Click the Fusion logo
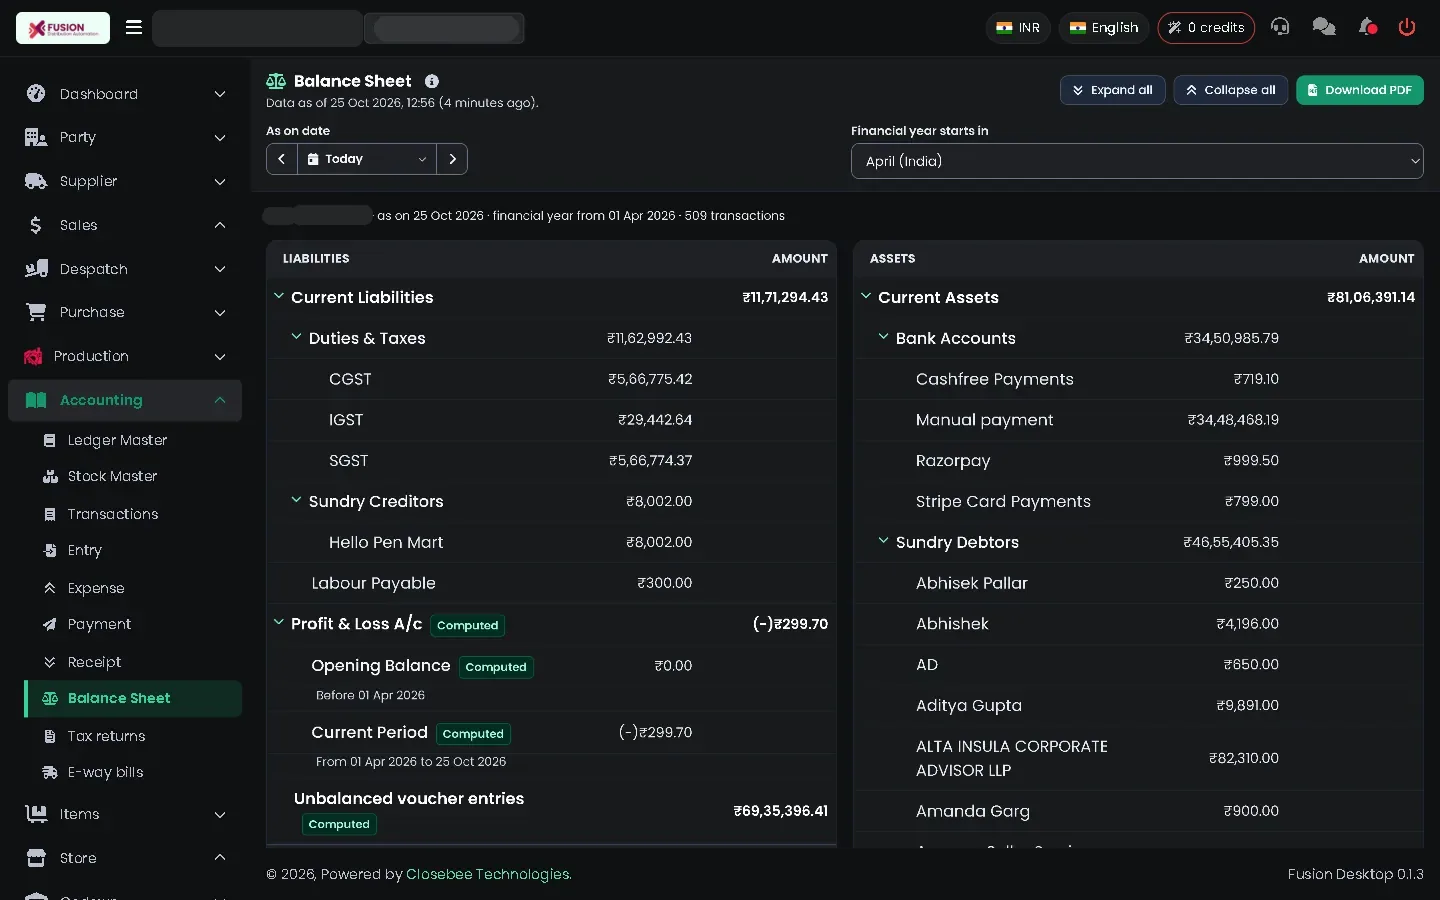Screen dimensions: 1440x900 [63, 28]
